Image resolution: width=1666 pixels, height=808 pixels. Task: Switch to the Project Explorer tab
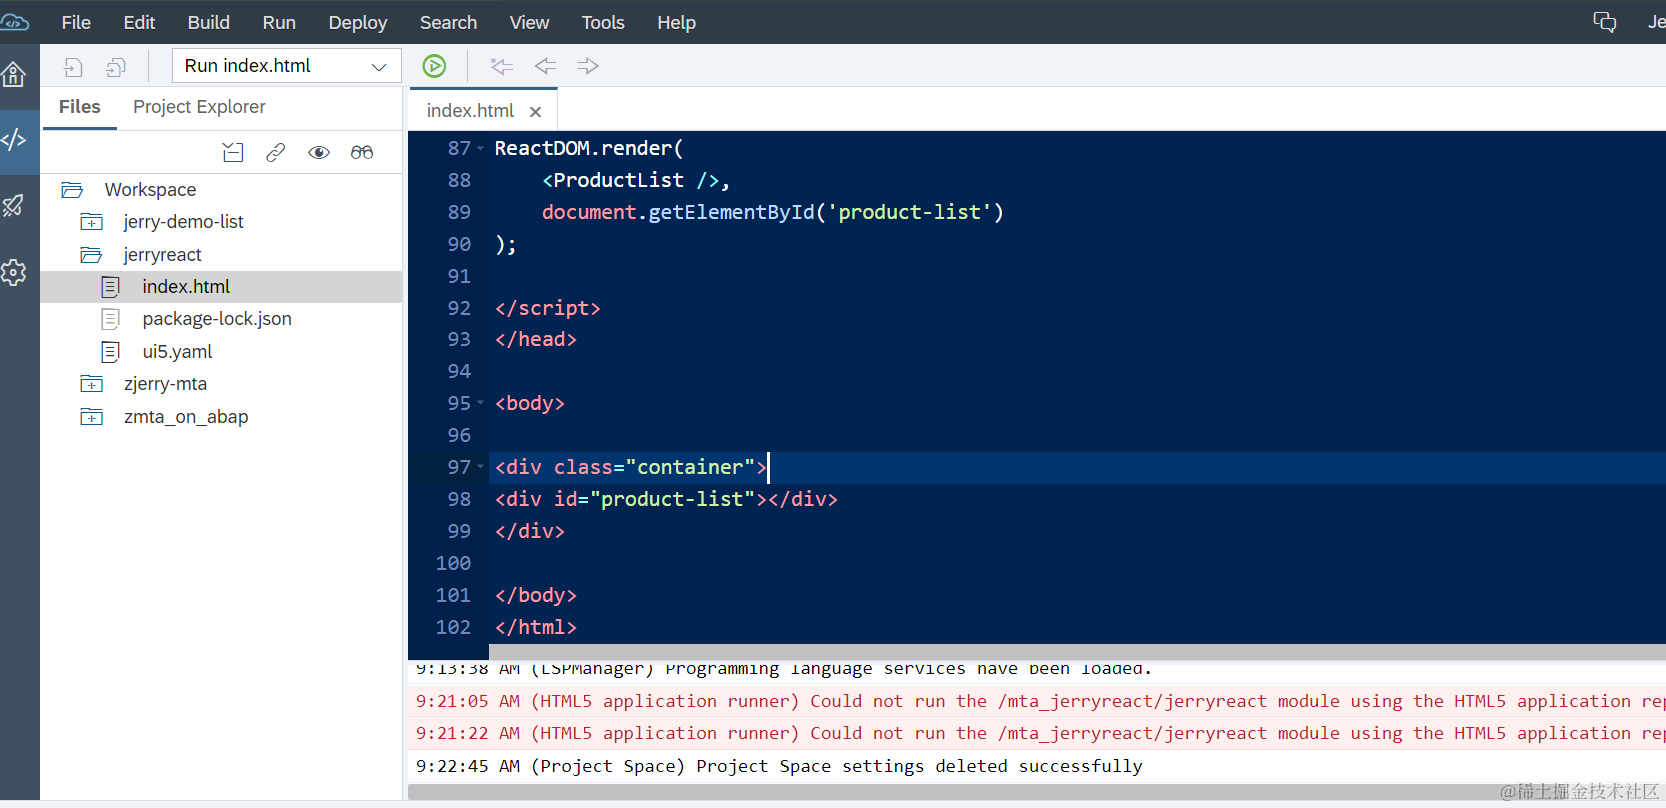(x=199, y=107)
